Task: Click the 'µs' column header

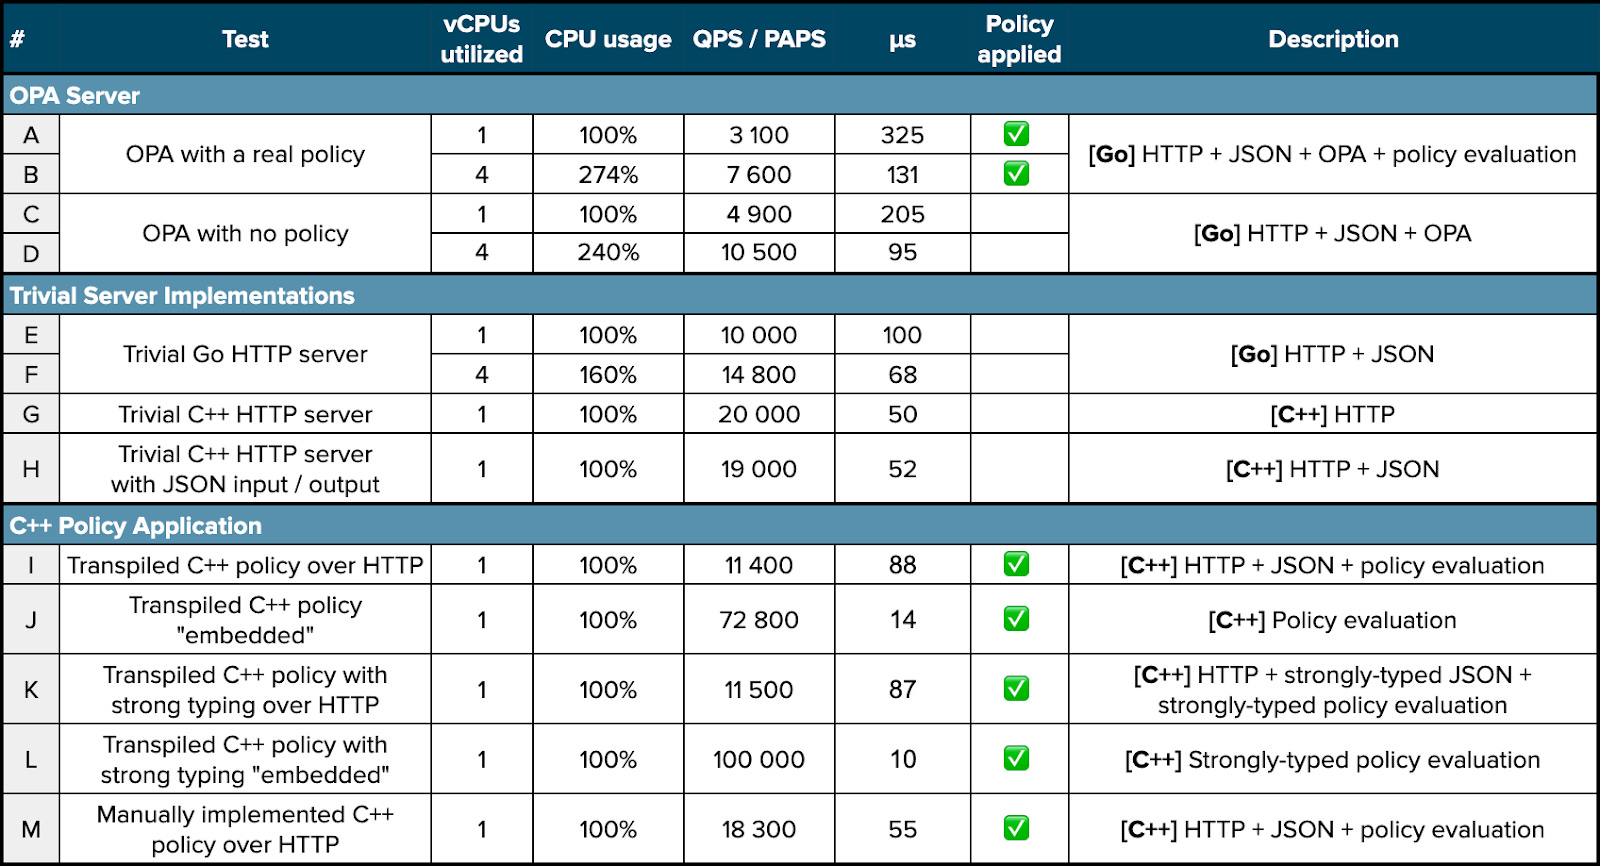Action: [902, 40]
